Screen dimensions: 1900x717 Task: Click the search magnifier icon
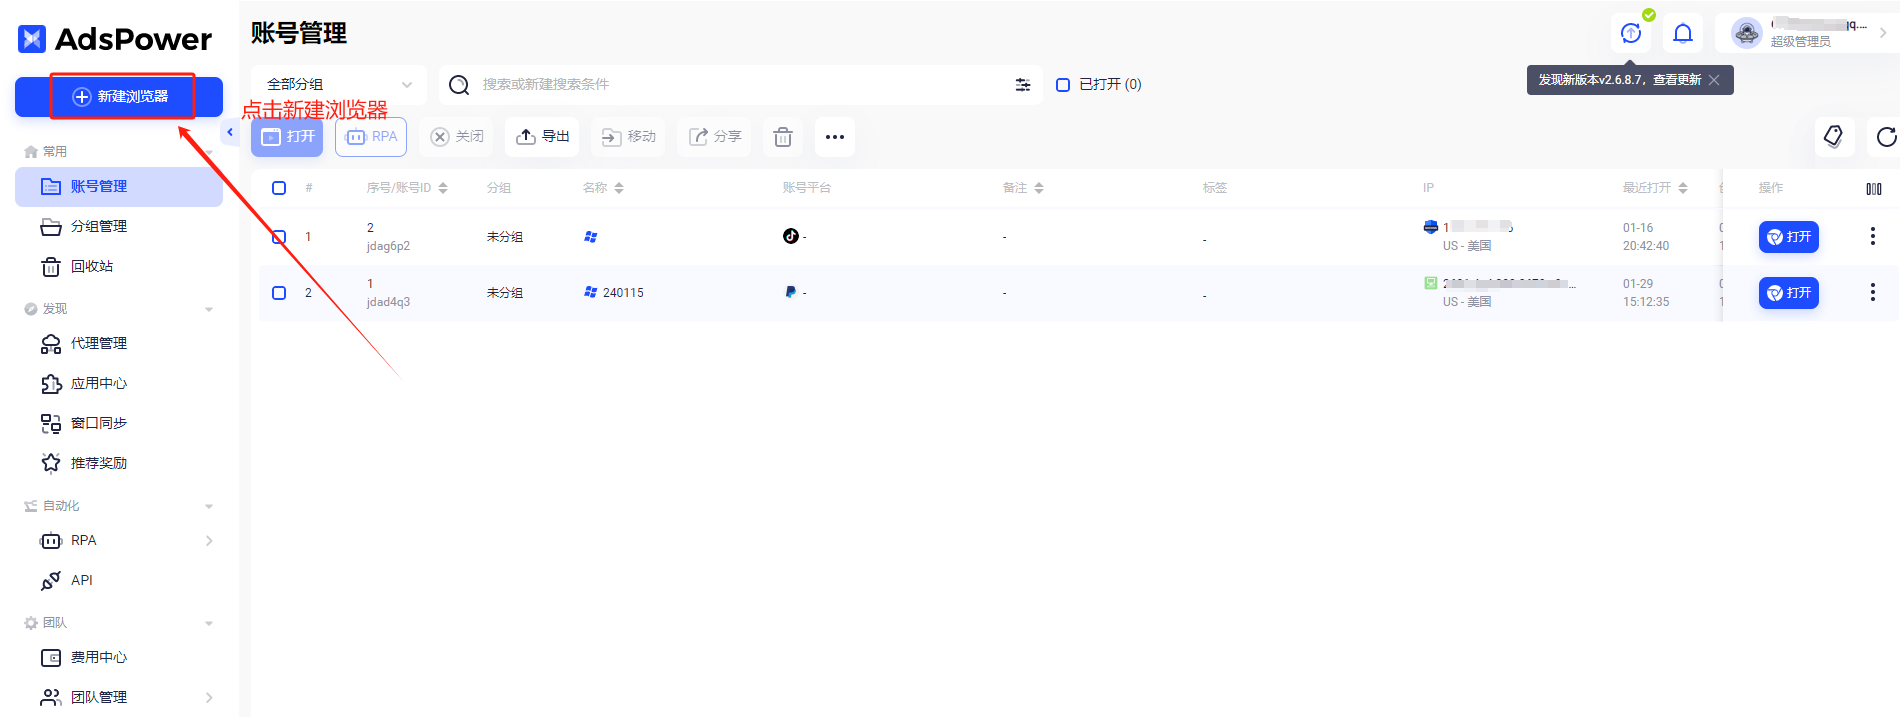coord(459,85)
